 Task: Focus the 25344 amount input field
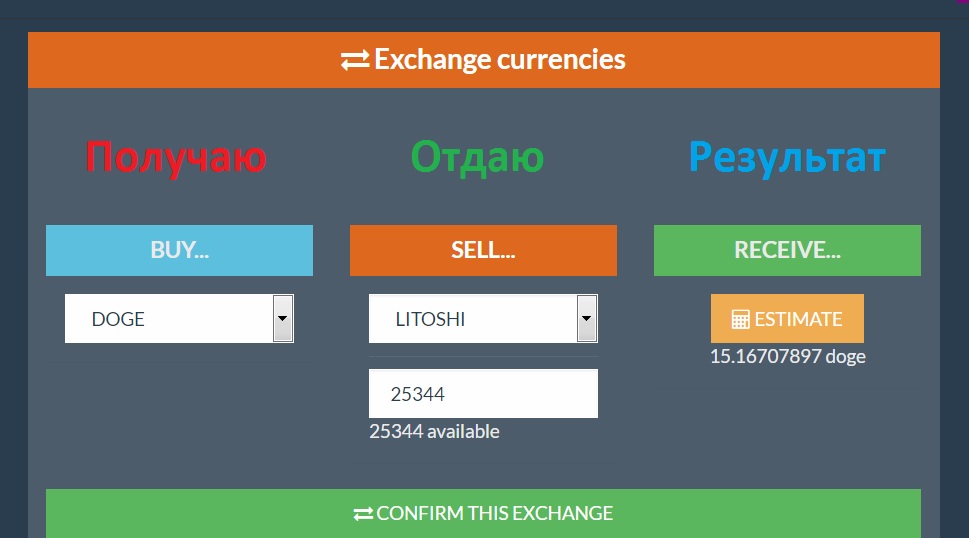click(483, 394)
